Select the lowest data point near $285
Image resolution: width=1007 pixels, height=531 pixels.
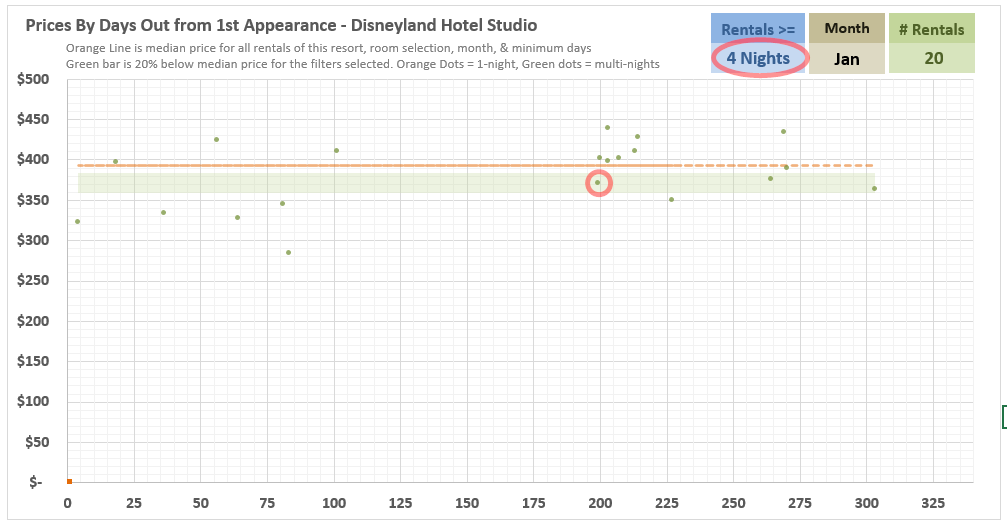click(288, 252)
